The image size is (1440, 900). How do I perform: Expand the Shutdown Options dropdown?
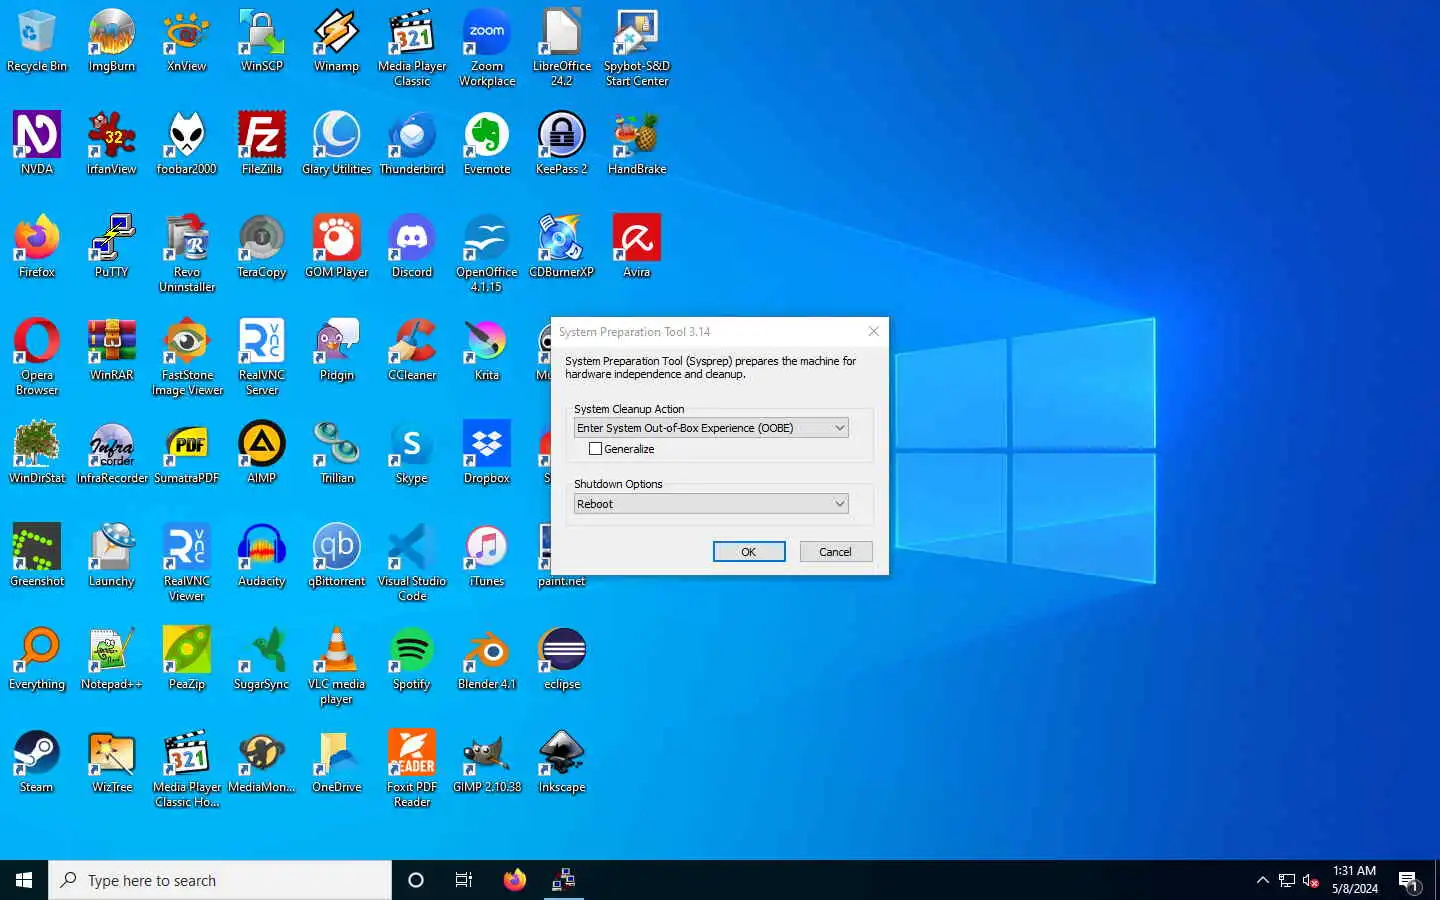click(x=711, y=504)
